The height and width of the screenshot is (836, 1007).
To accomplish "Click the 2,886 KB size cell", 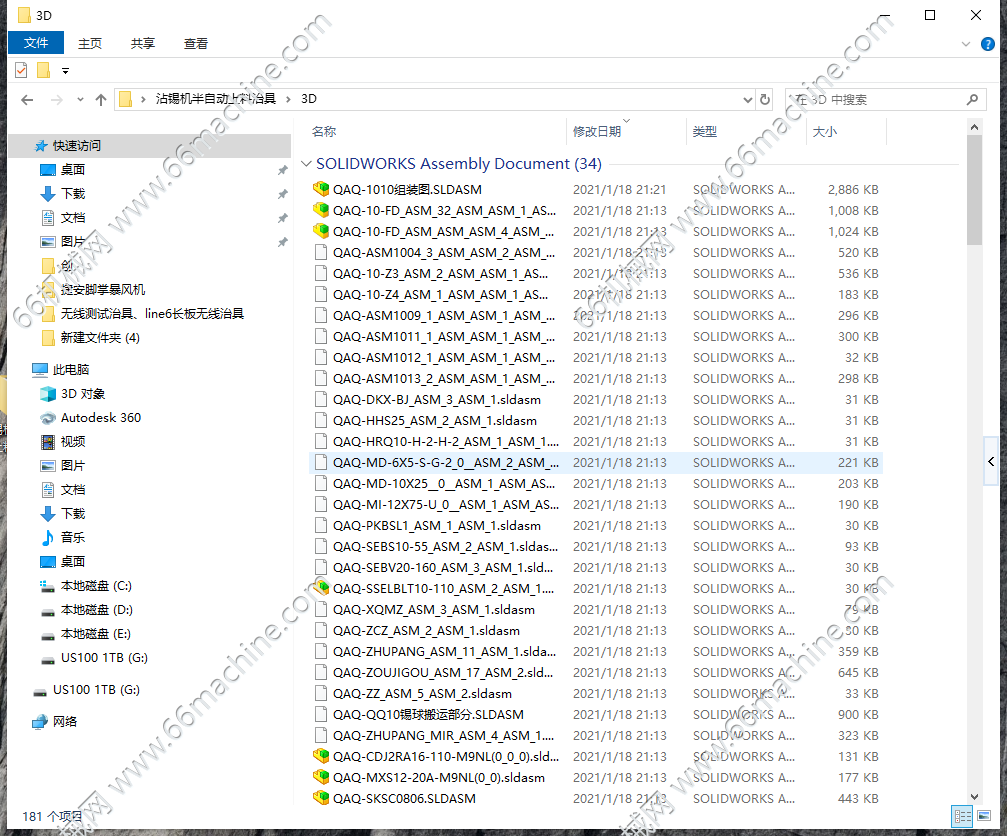I will [853, 189].
